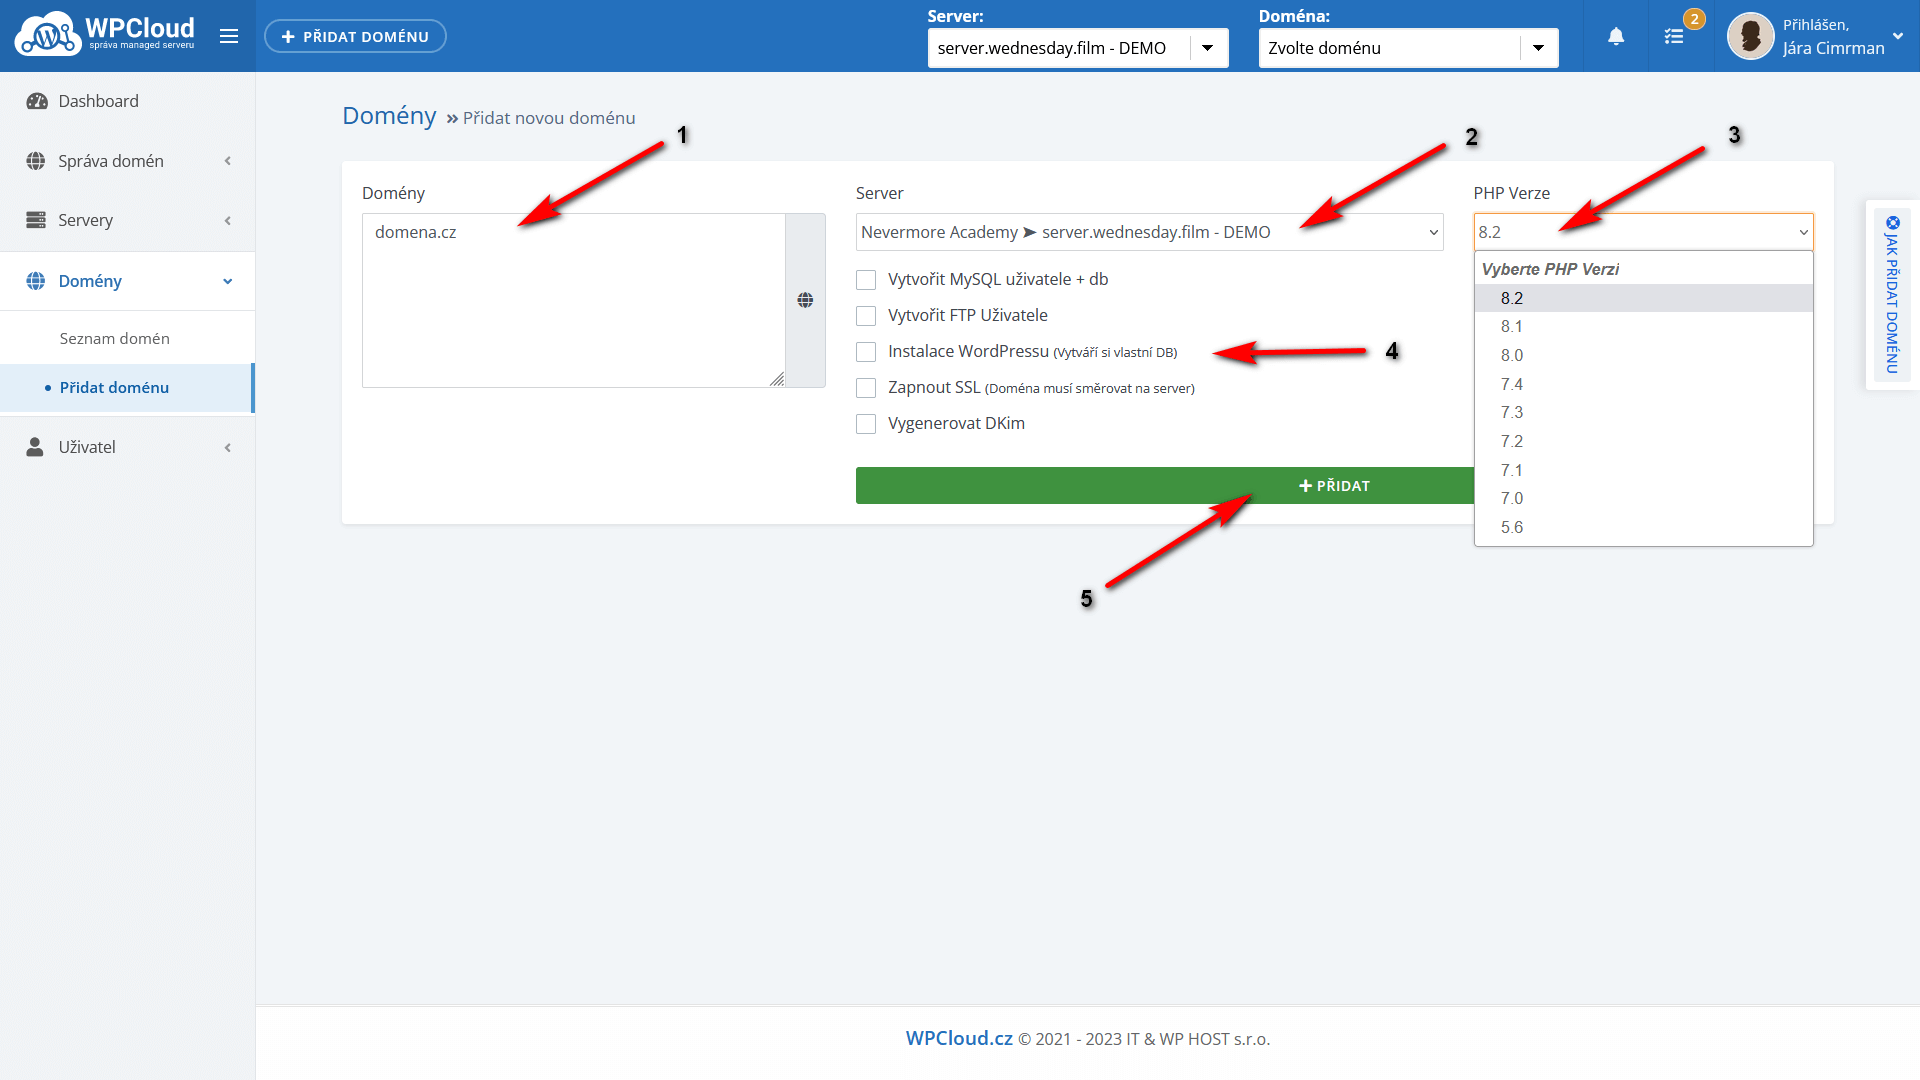
Task: Open the 'Zvolte doménu' dropdown
Action: 1407,48
